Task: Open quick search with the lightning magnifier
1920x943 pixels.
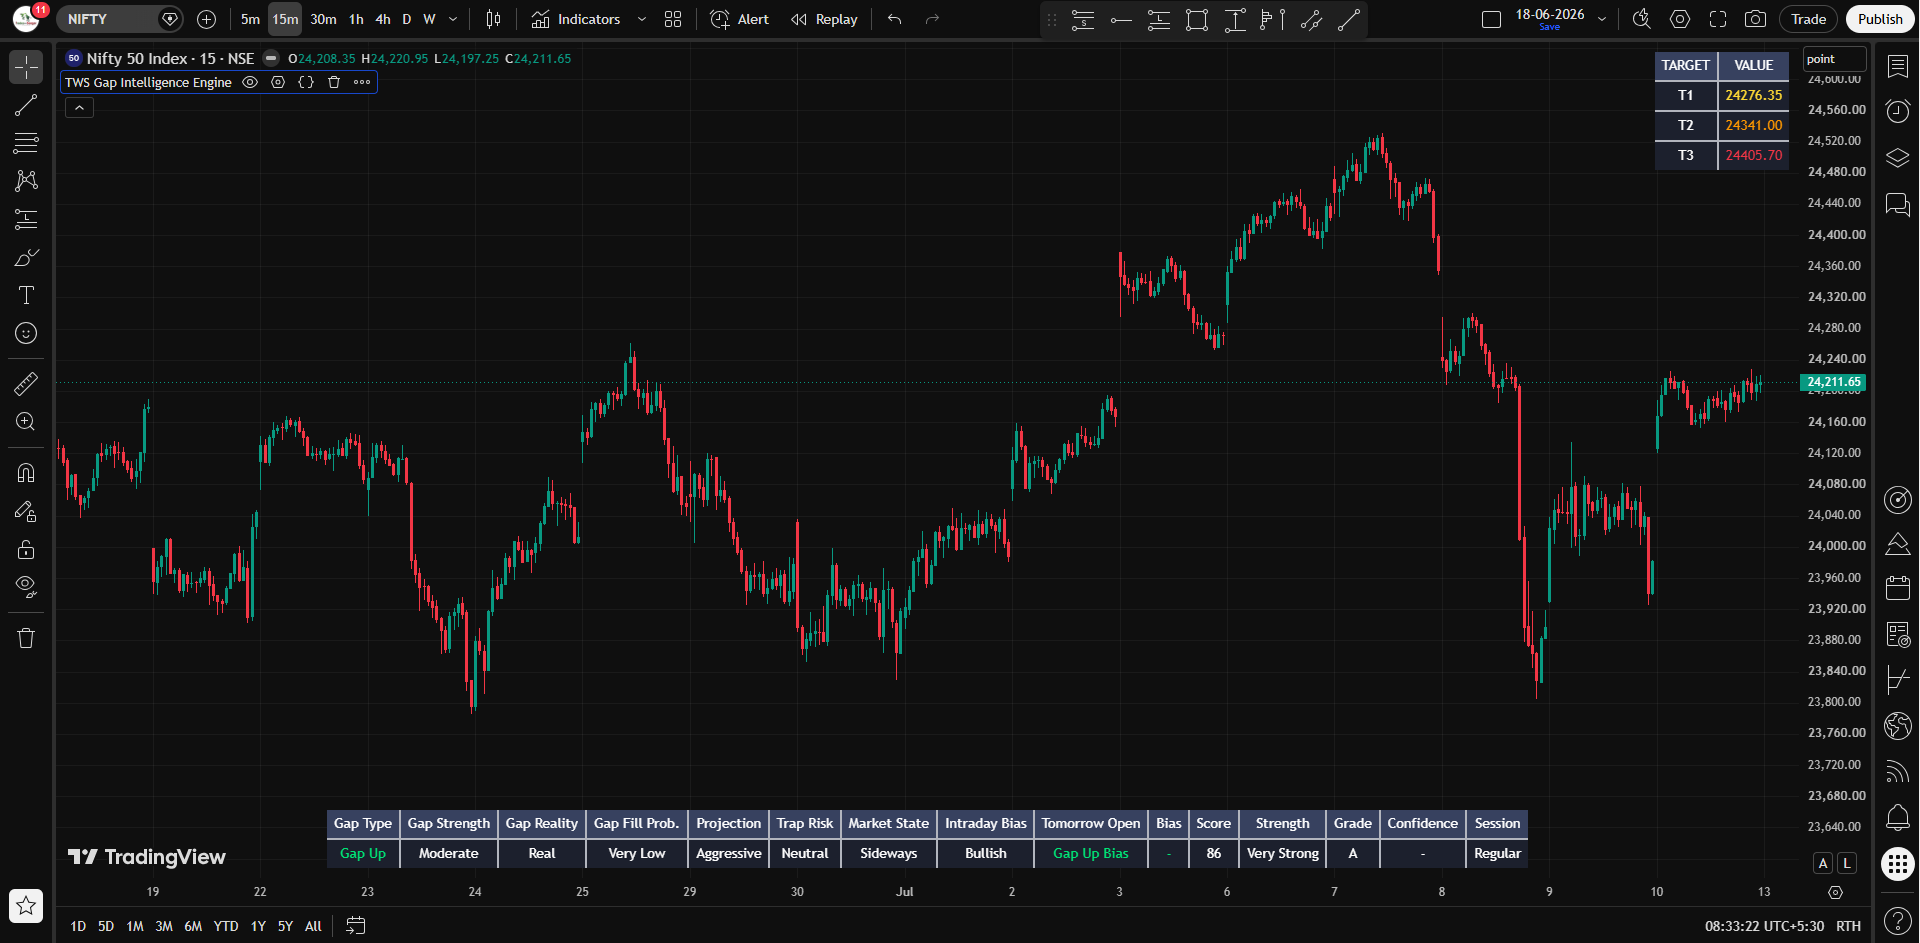Action: click(1641, 19)
